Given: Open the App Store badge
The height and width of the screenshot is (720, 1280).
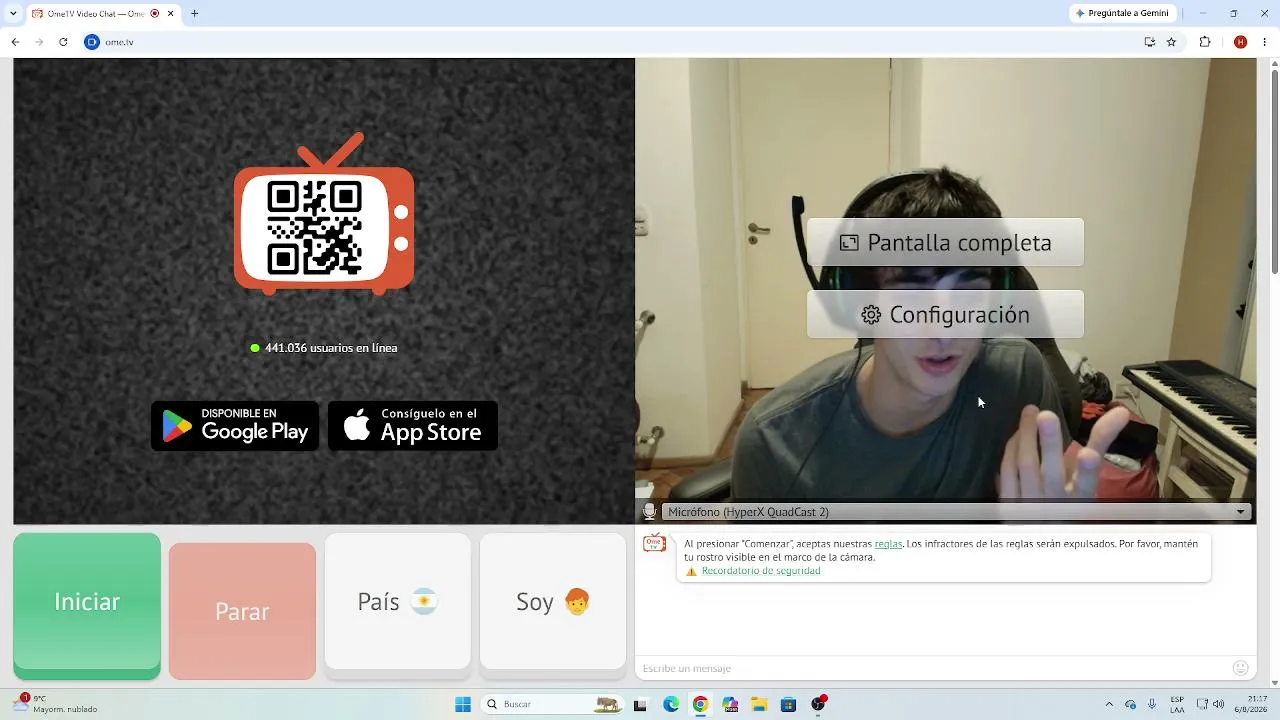Looking at the screenshot, I should [413, 426].
